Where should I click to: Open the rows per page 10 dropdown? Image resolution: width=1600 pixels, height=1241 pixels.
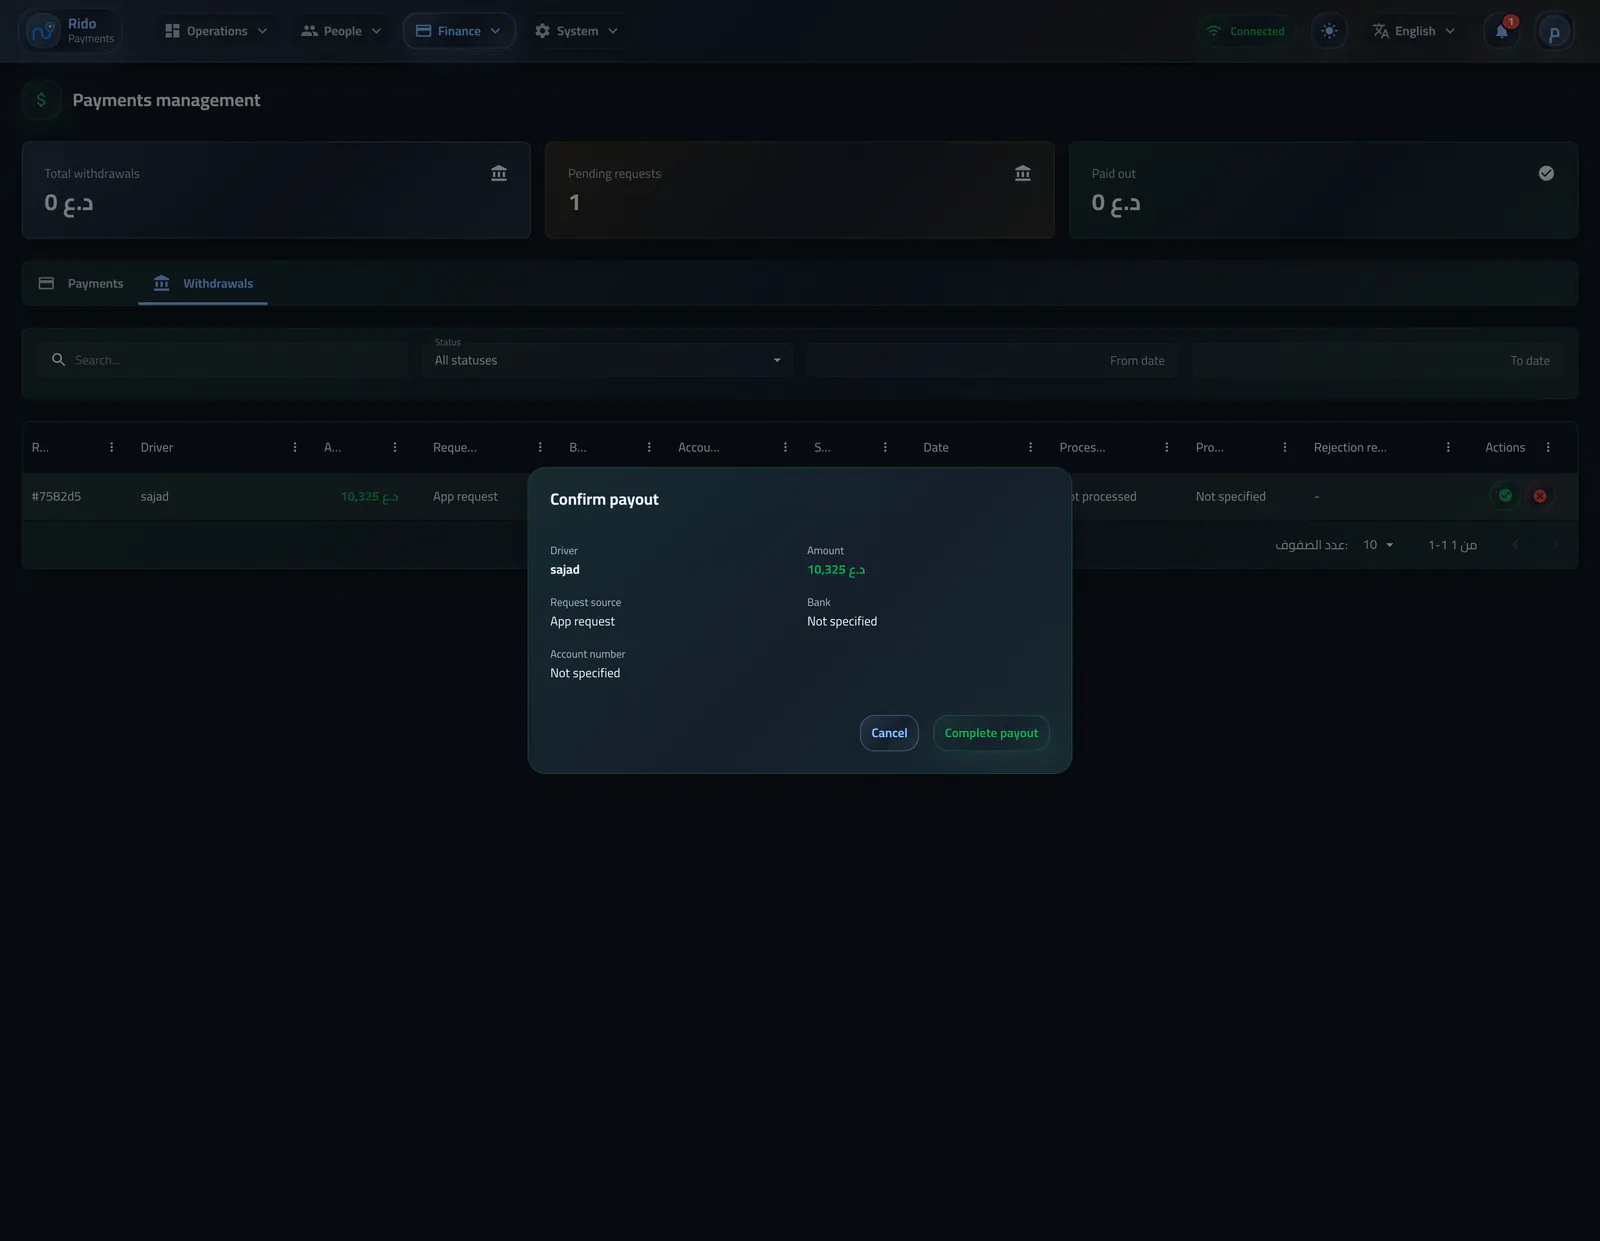point(1378,545)
